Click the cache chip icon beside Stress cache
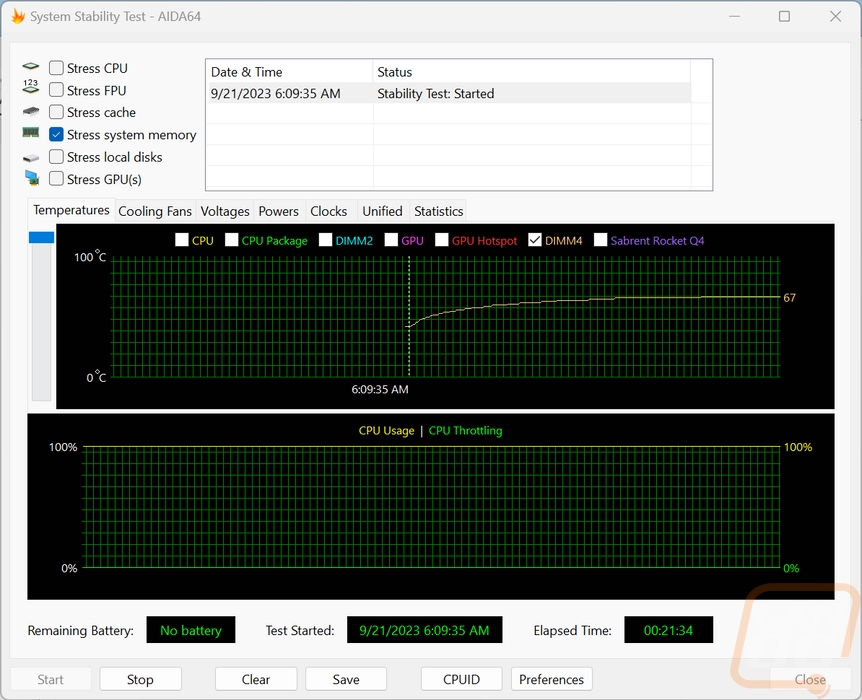 tap(31, 111)
